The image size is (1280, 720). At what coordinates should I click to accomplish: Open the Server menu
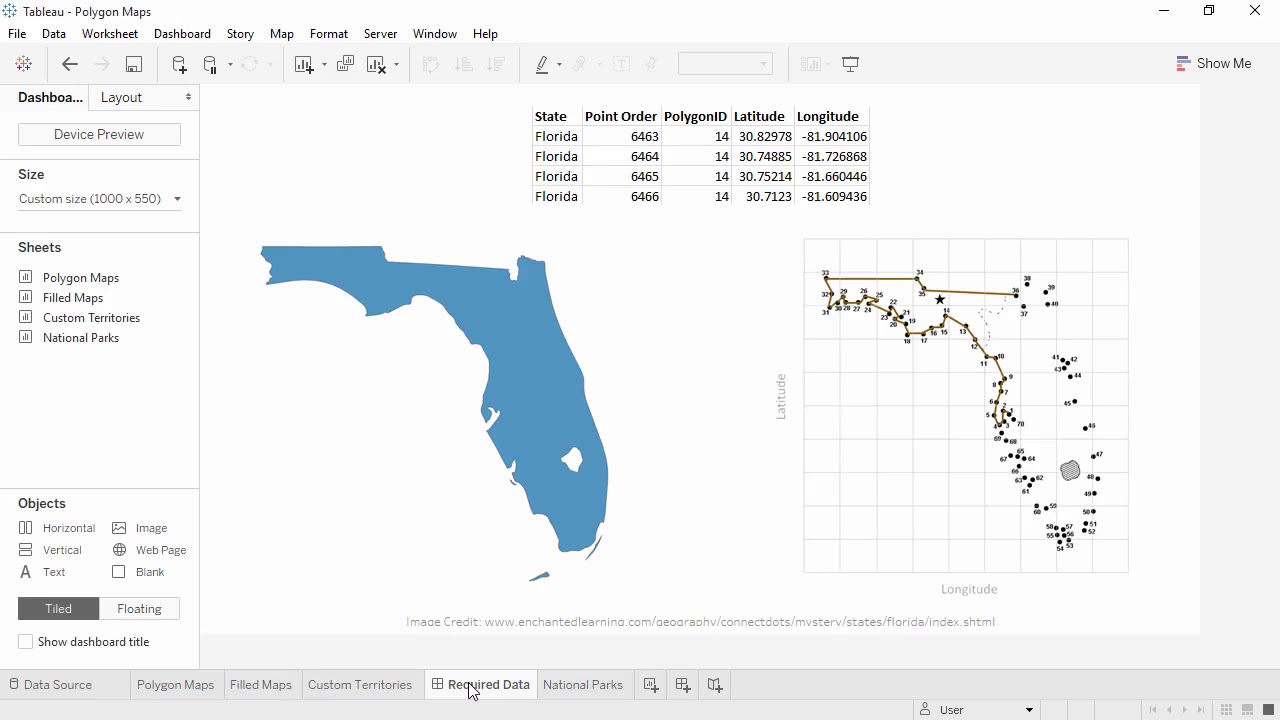pos(380,34)
